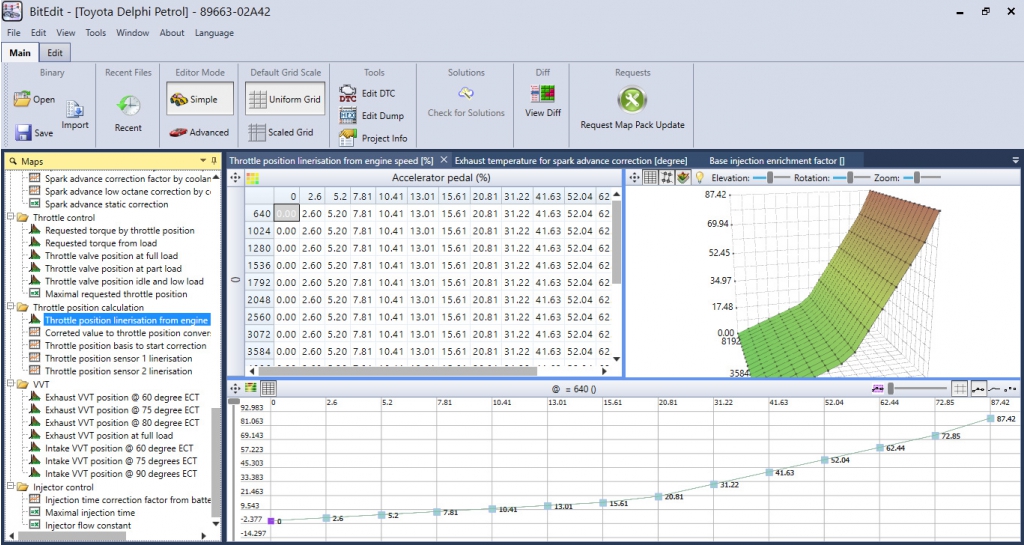Viewport: 1024px width, 545px height.
Task: Toggle grid display in 3D view
Action: (650, 178)
